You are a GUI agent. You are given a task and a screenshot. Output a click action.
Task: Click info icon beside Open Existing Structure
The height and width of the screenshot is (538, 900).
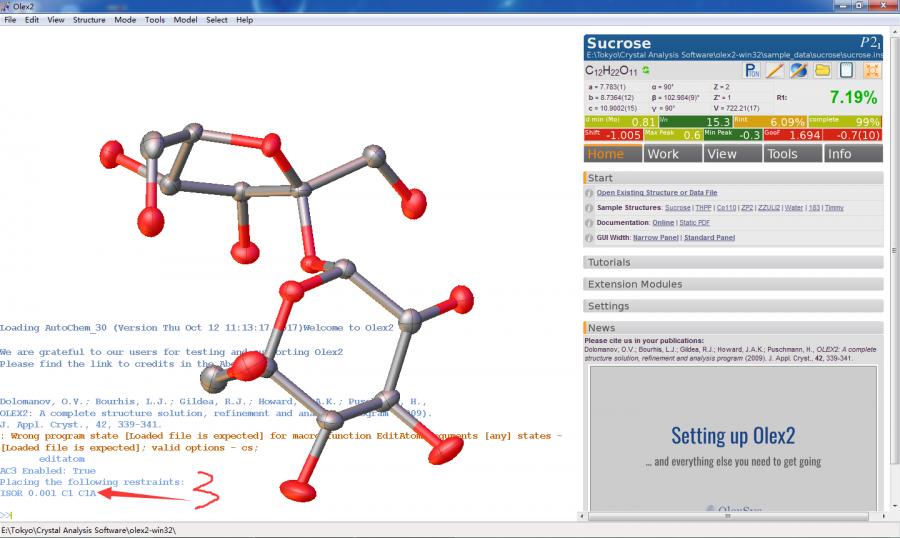click(x=589, y=193)
